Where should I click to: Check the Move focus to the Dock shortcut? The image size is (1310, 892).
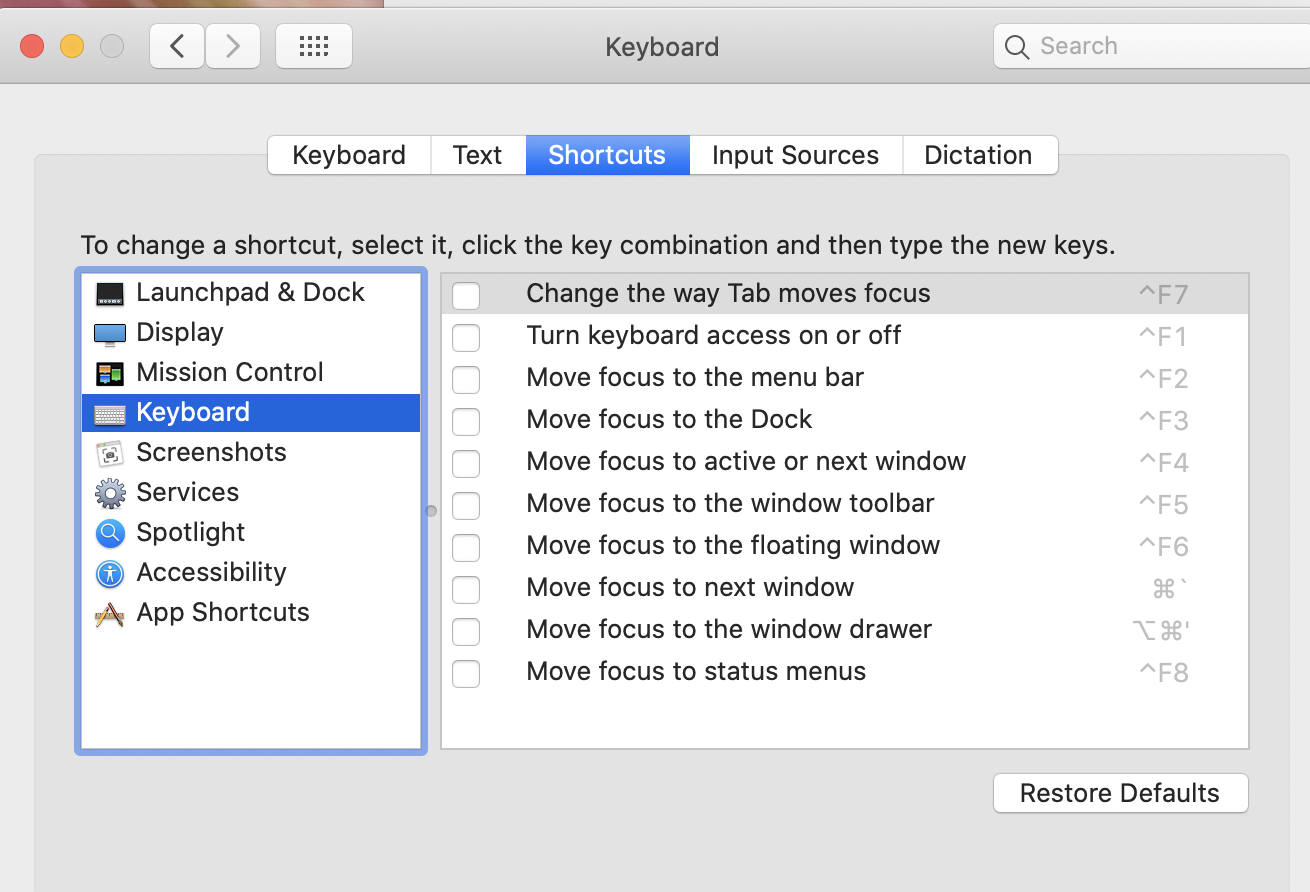[466, 421]
